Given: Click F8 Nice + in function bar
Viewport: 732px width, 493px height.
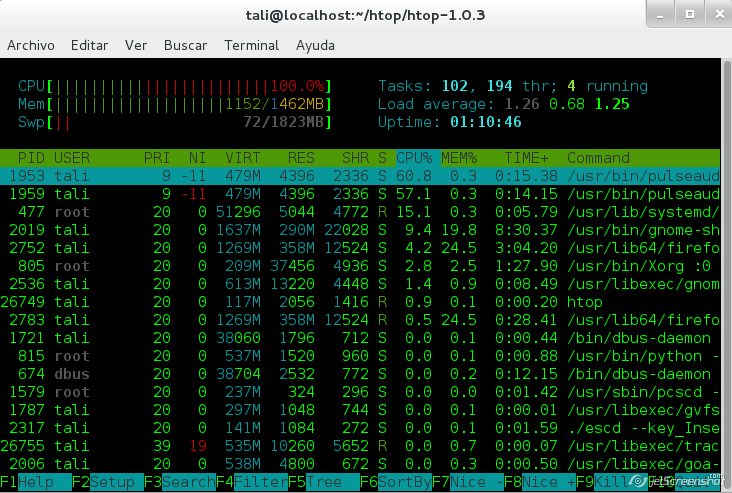Looking at the screenshot, I should click(x=539, y=482).
